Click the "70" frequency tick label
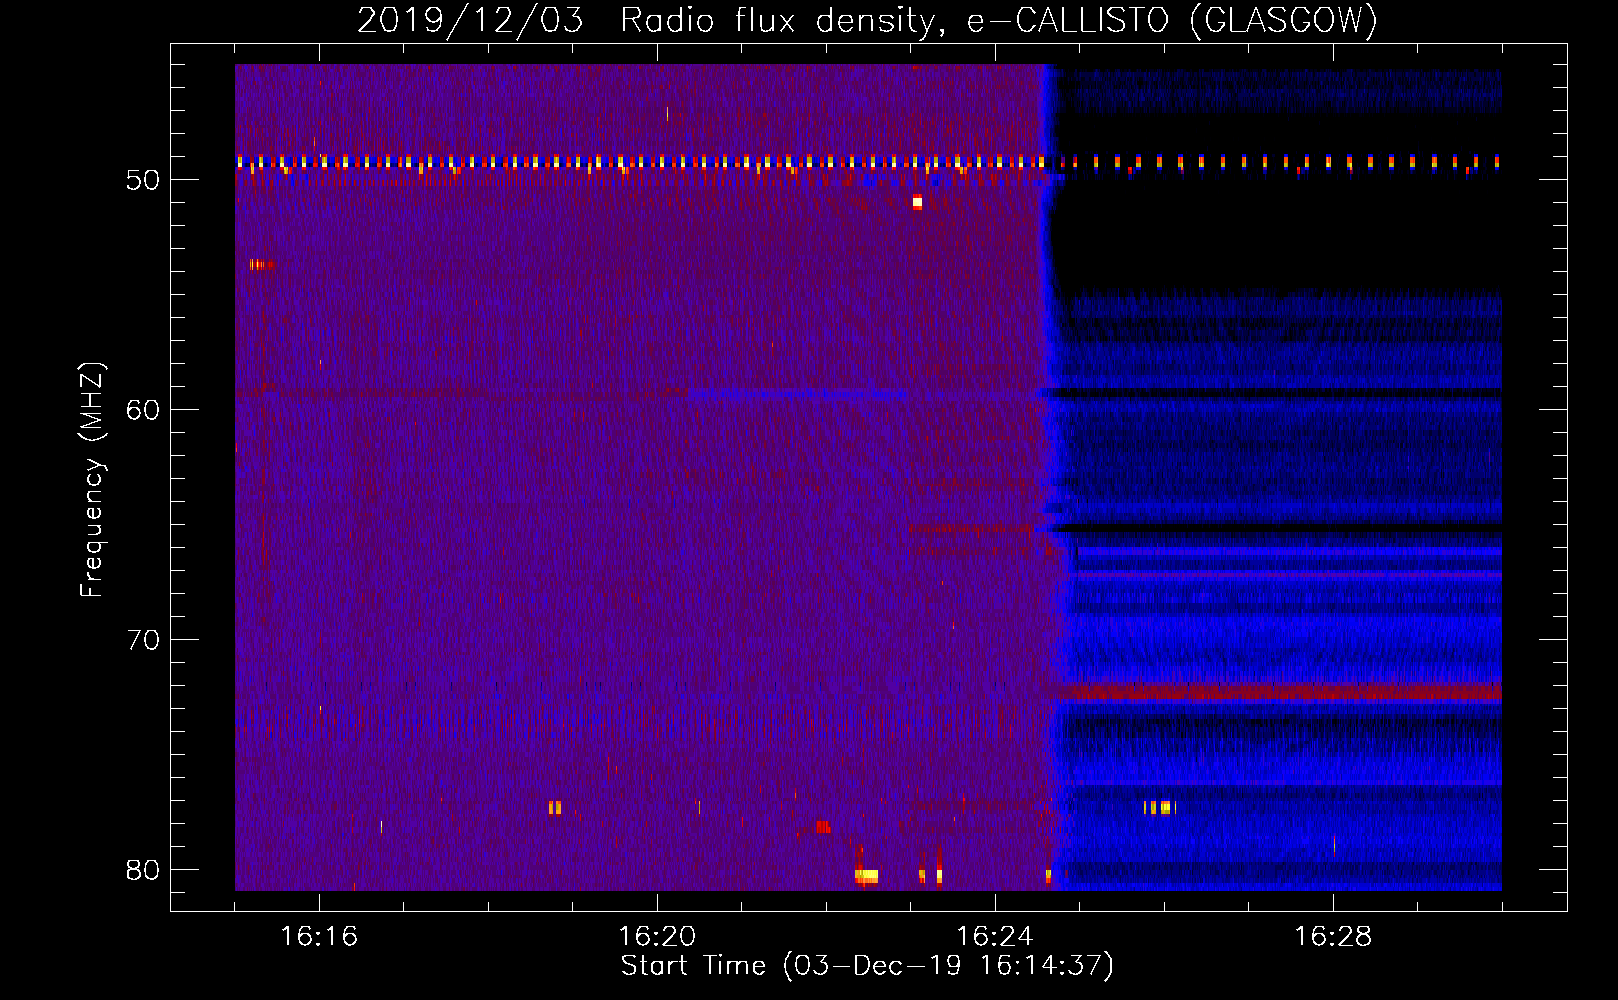This screenshot has height=1000, width=1618. click(143, 640)
